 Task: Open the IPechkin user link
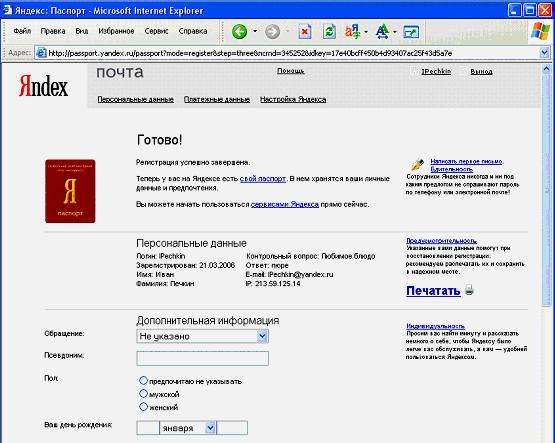(x=436, y=71)
